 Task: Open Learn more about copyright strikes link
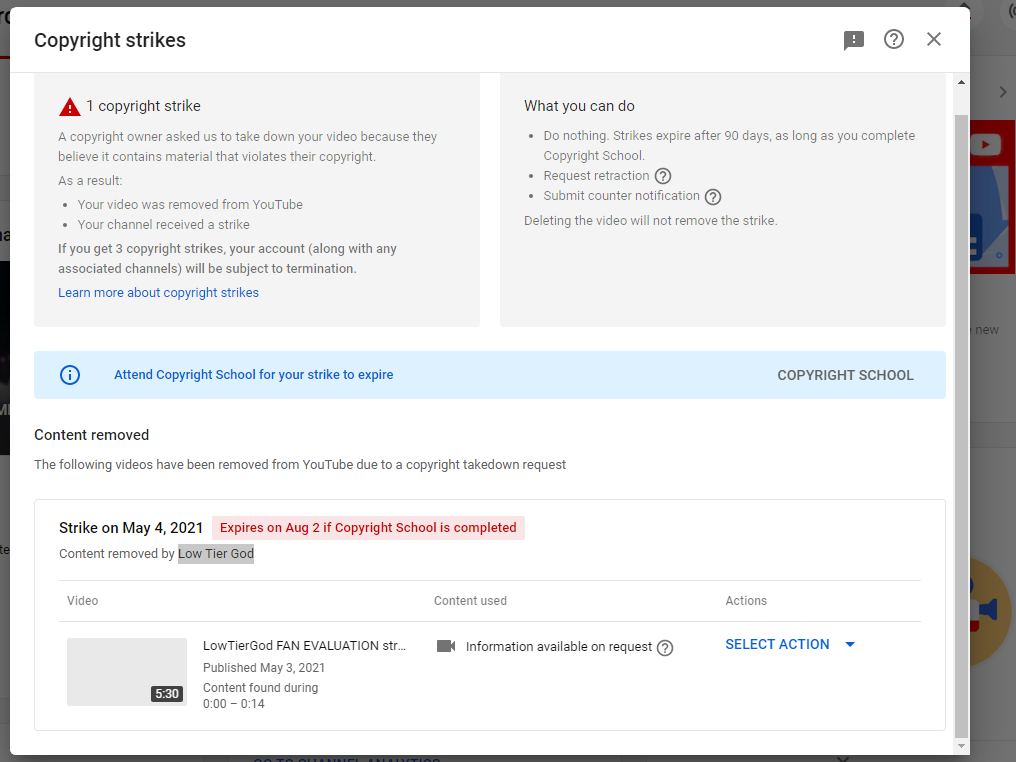point(158,293)
